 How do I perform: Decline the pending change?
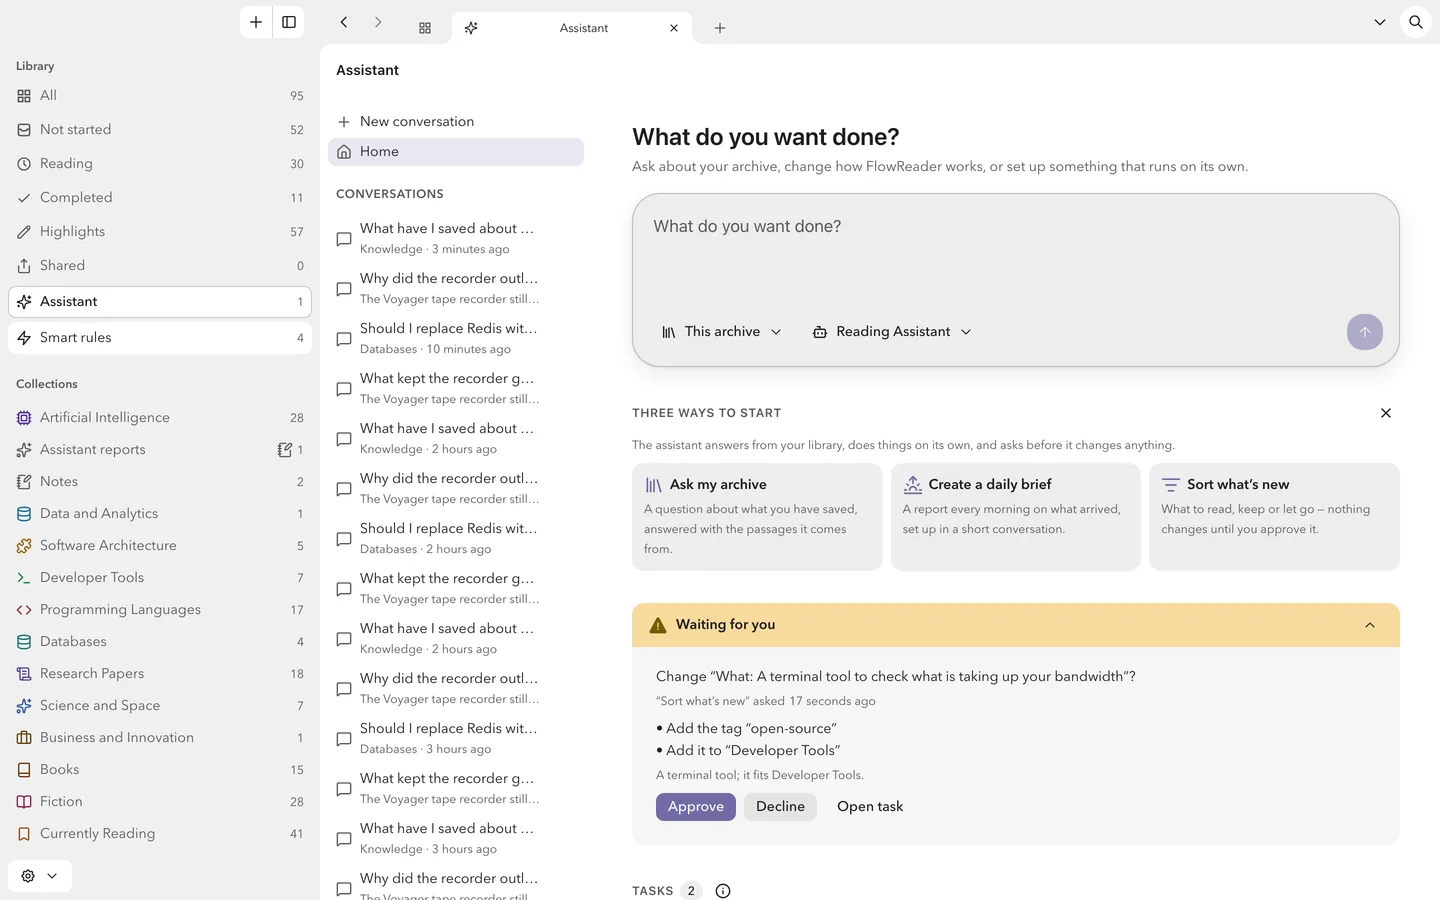(x=780, y=807)
